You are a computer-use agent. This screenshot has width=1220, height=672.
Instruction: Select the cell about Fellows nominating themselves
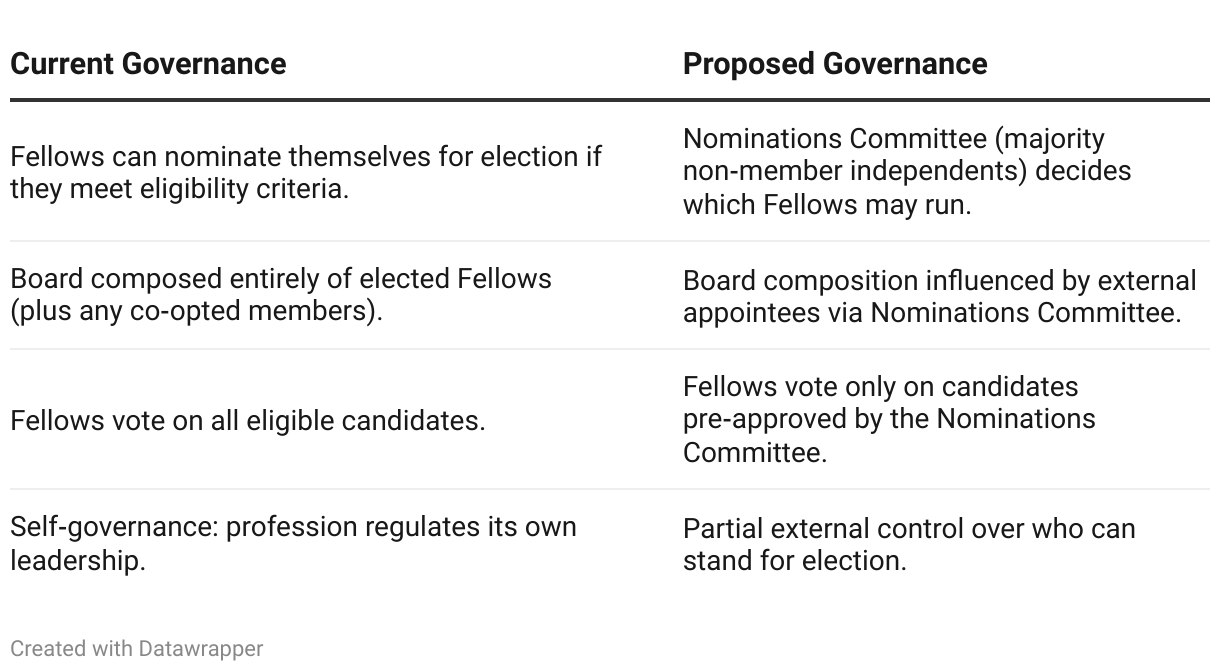306,172
